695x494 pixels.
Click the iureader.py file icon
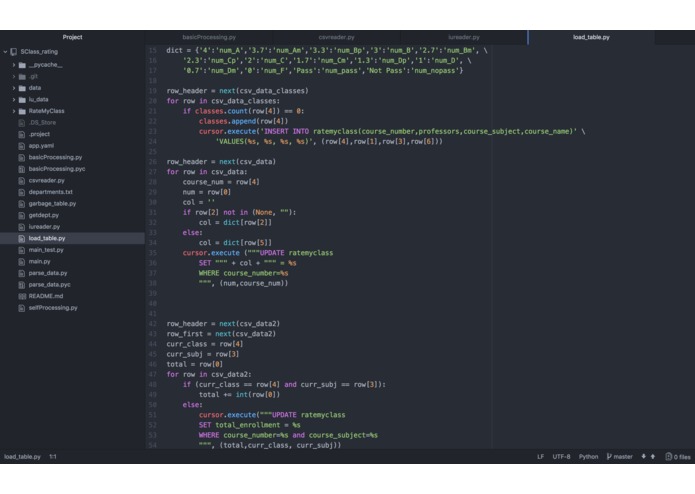(21, 227)
